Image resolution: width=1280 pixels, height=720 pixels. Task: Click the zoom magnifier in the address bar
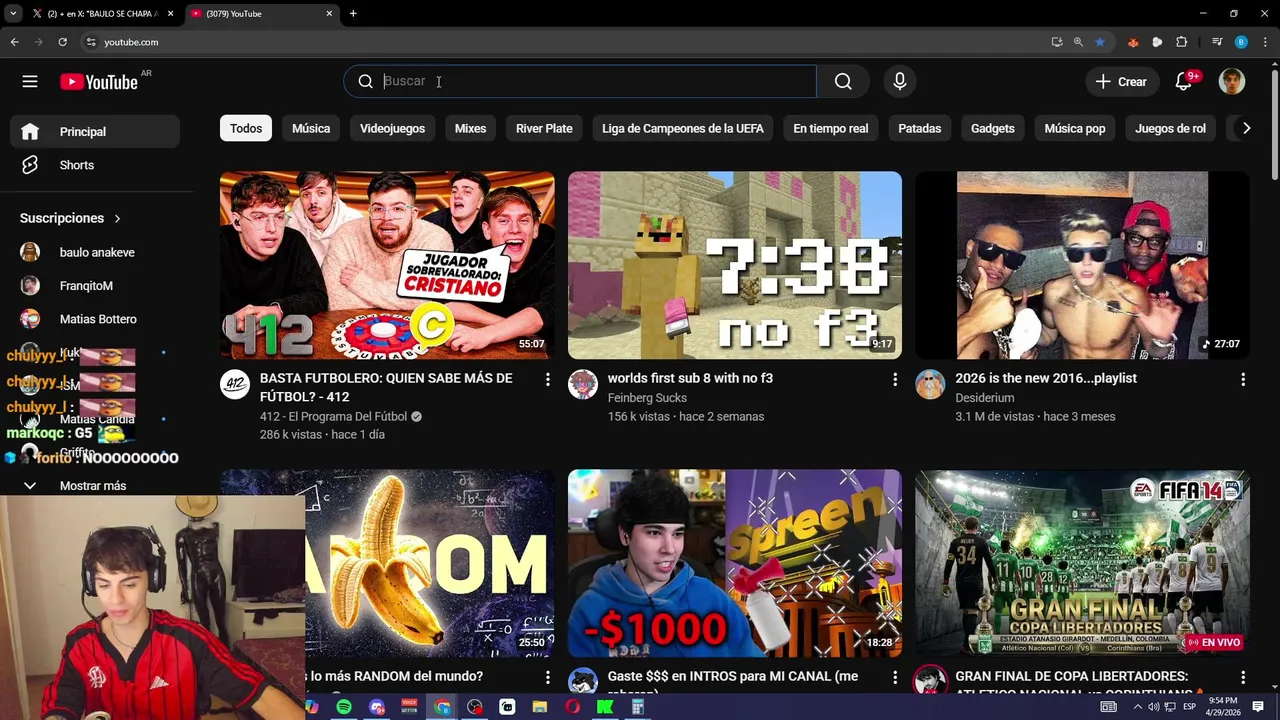pyautogui.click(x=1078, y=42)
